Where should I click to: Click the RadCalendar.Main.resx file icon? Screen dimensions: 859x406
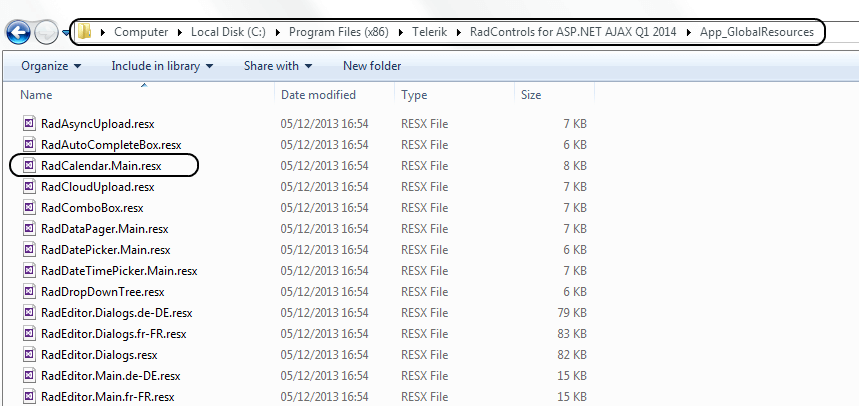30,165
